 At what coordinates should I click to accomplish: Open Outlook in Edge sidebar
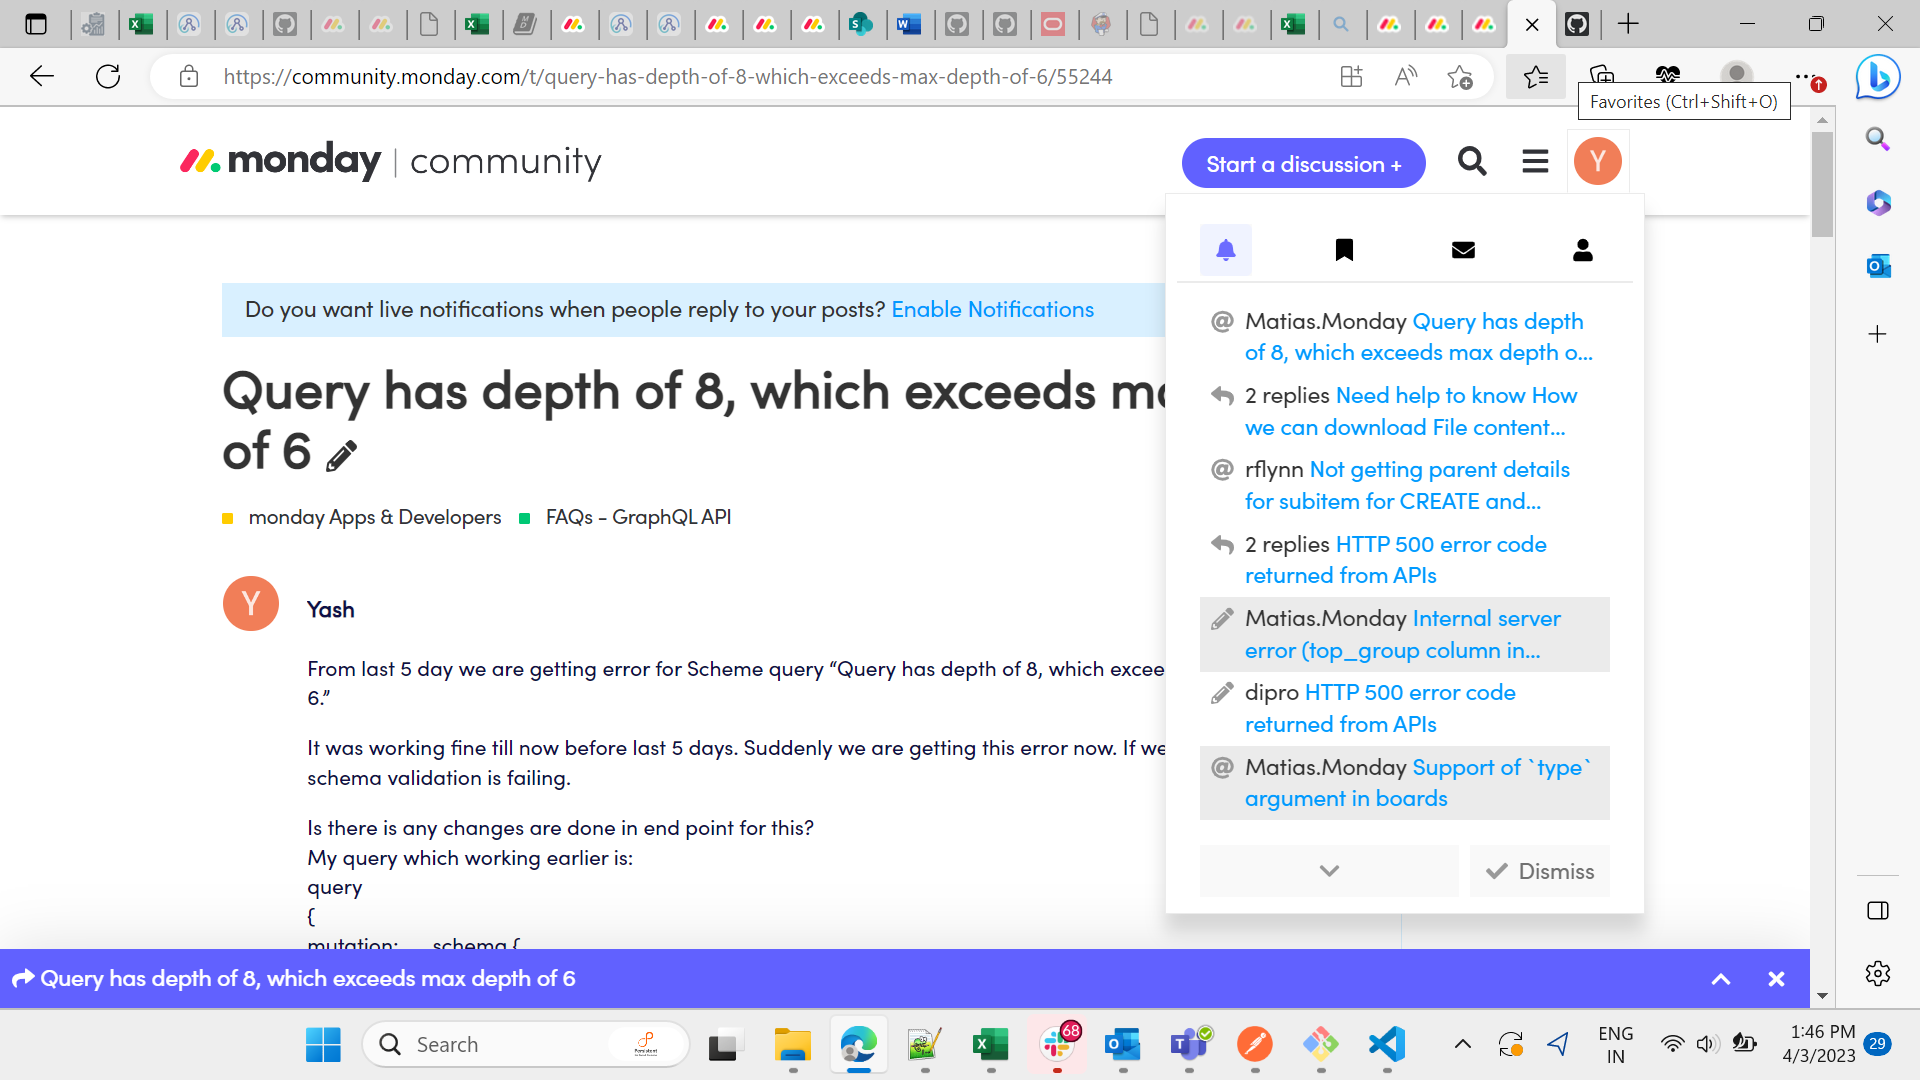[x=1877, y=266]
